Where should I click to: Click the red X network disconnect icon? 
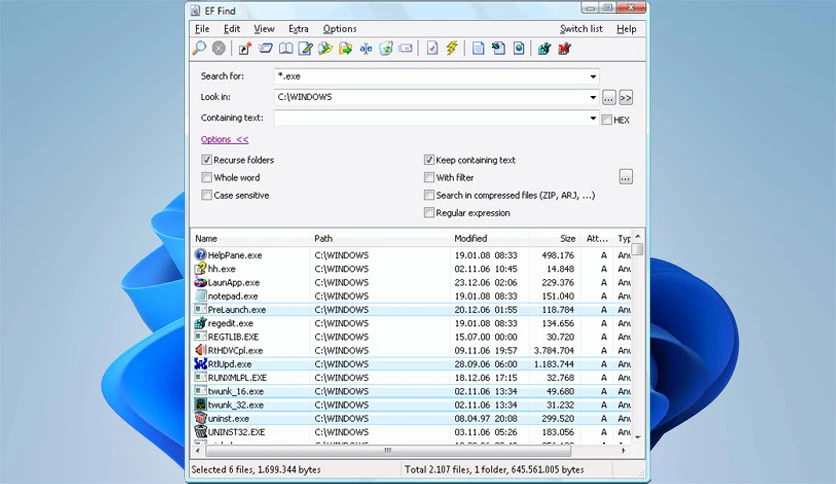point(565,49)
